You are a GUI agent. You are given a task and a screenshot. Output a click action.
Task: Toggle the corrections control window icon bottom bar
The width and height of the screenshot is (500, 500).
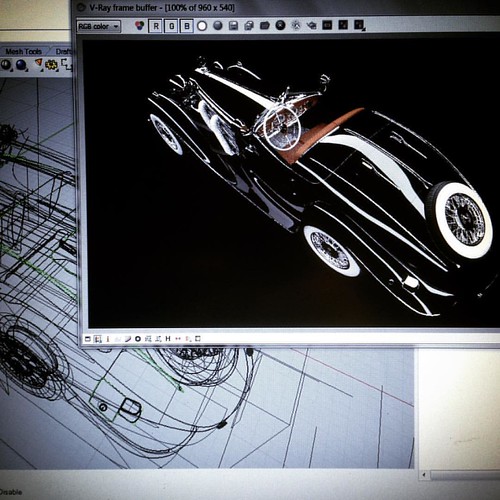[88, 339]
